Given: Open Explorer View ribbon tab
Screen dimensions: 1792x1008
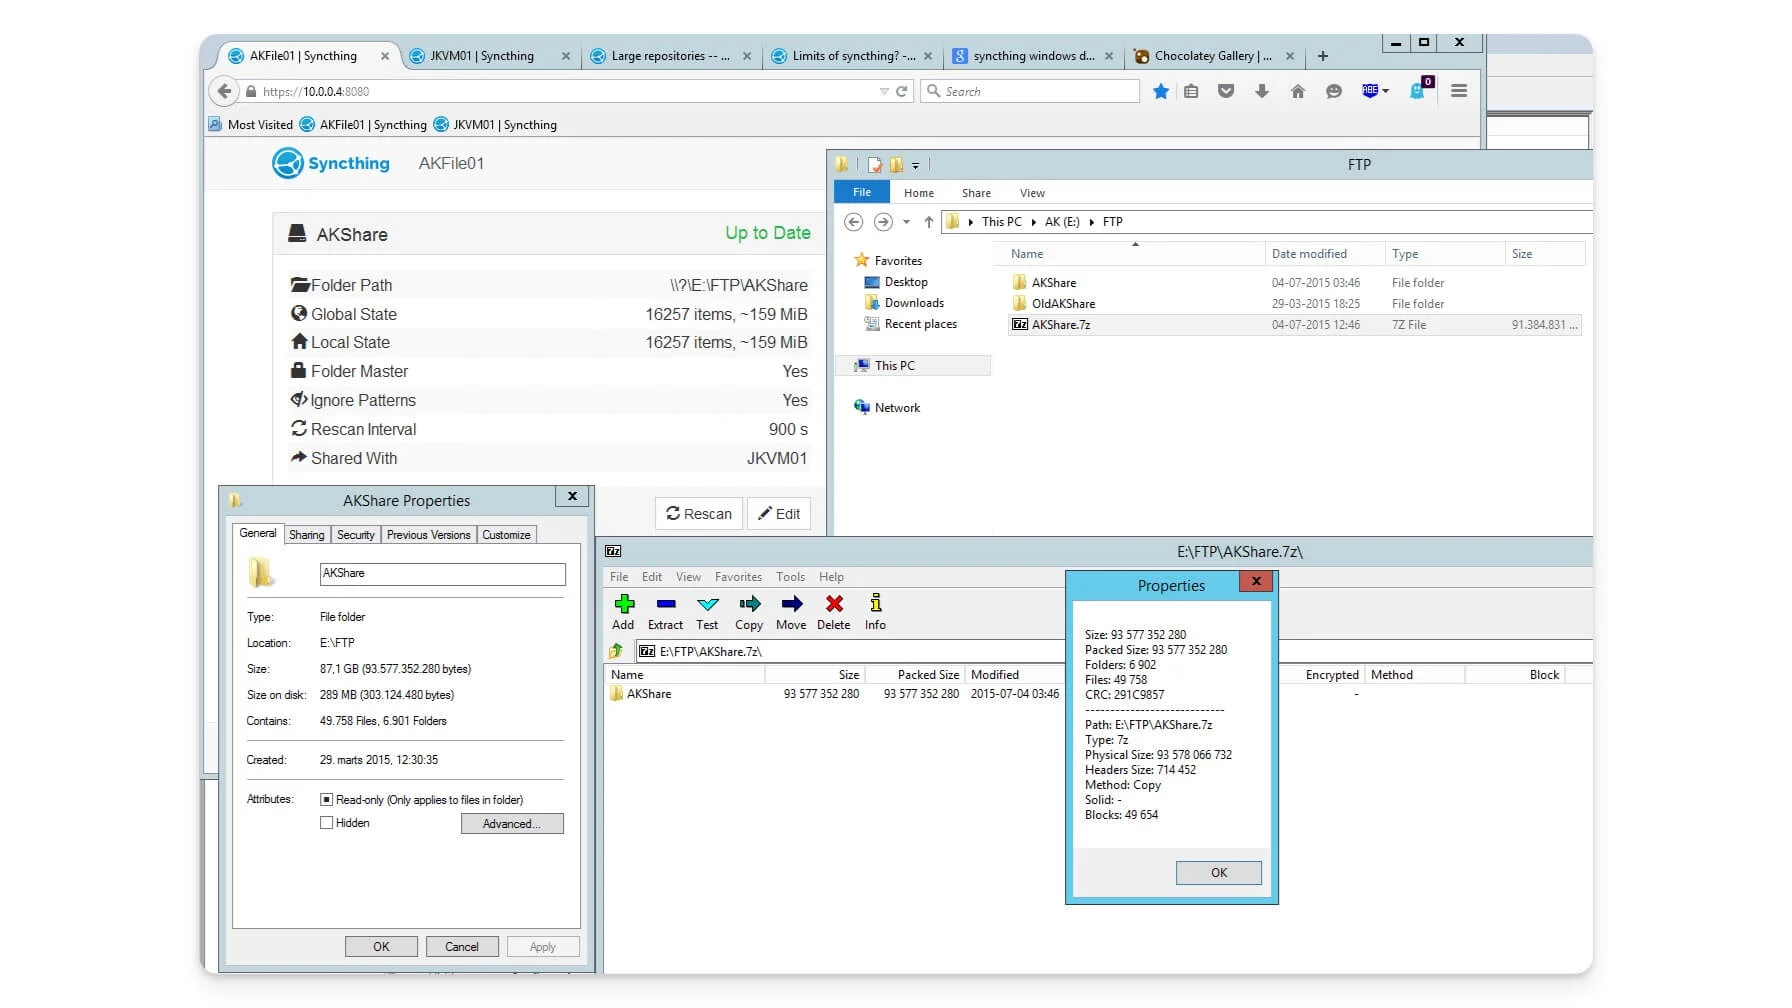Looking at the screenshot, I should pos(1033,193).
